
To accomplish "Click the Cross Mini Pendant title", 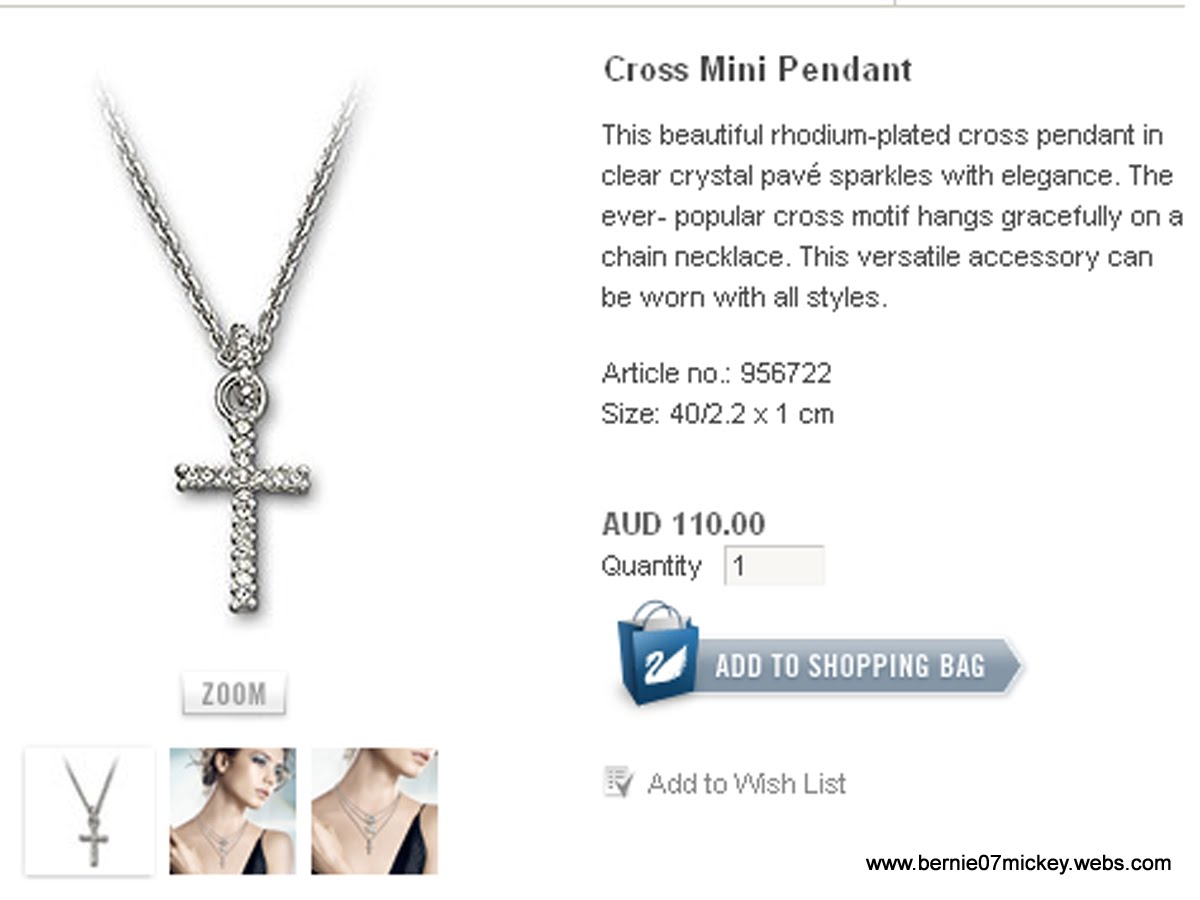I will (x=758, y=69).
